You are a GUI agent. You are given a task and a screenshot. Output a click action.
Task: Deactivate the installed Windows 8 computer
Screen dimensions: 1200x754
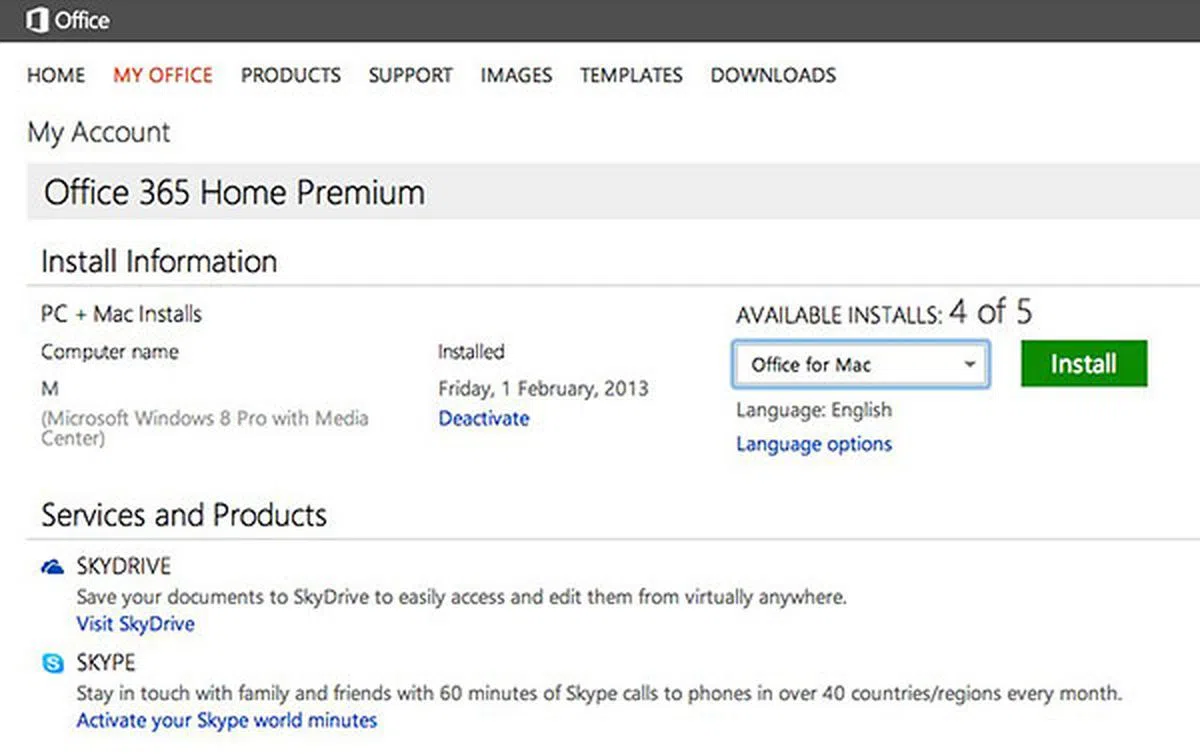pos(483,419)
